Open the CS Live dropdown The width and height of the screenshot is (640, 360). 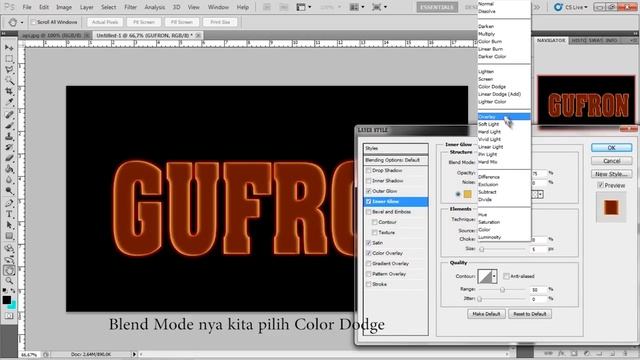pyautogui.click(x=571, y=7)
